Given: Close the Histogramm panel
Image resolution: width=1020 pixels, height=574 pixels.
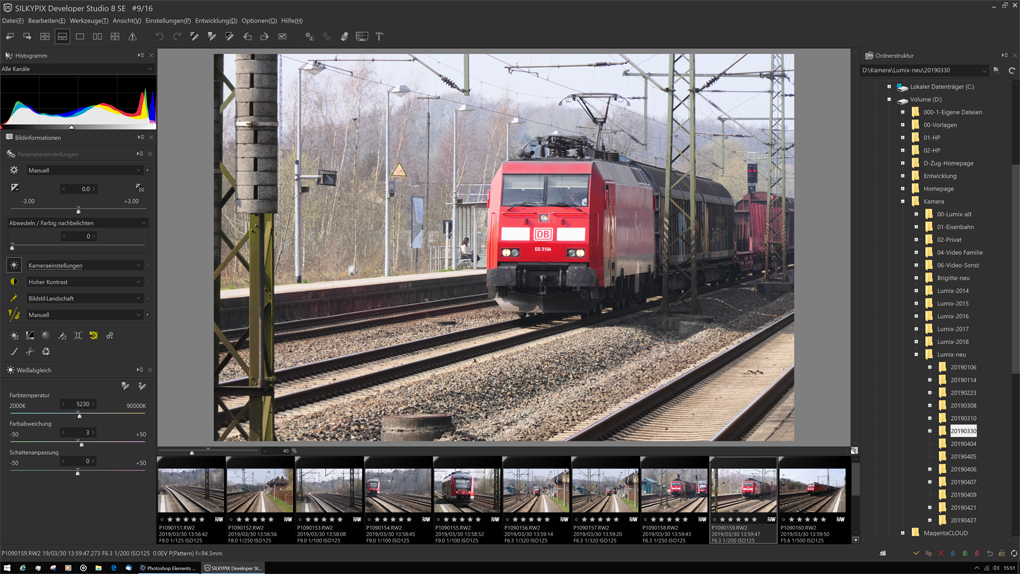Looking at the screenshot, I should [x=151, y=55].
